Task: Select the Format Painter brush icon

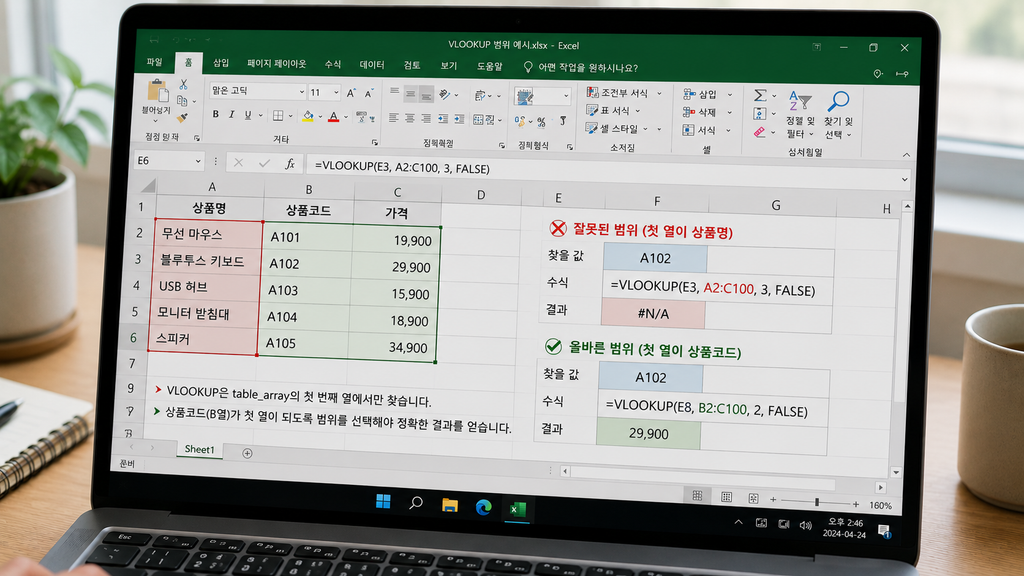Action: click(x=182, y=118)
